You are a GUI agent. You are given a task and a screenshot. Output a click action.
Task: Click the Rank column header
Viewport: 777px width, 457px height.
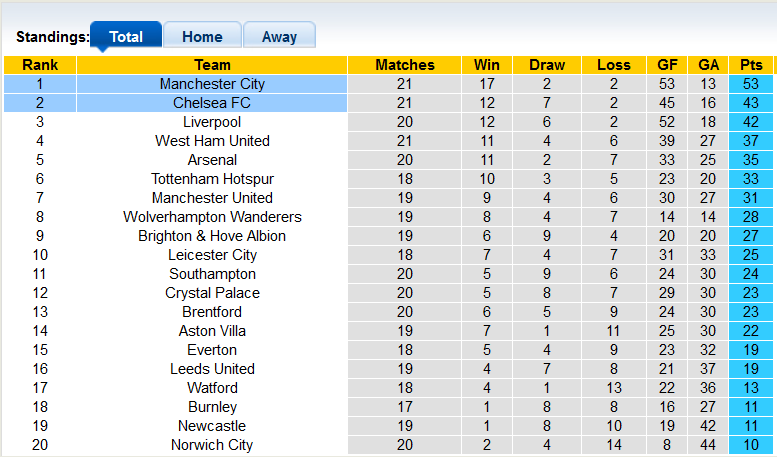click(39, 65)
